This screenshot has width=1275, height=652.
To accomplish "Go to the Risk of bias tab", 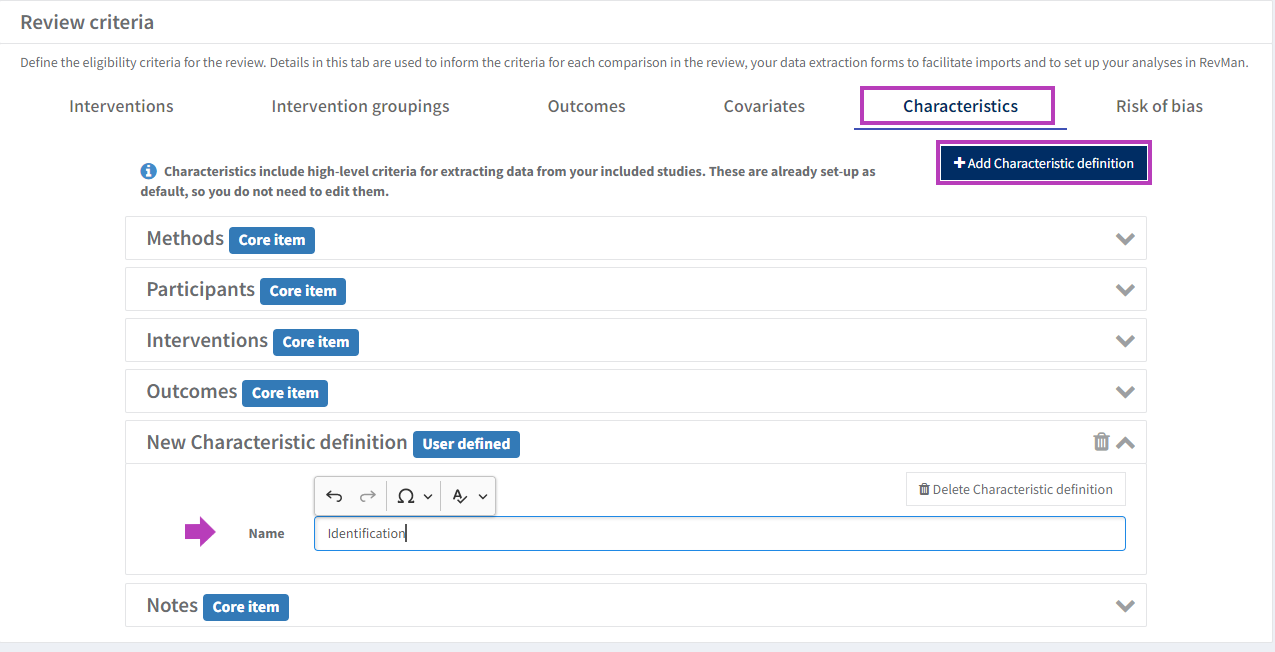I will [1159, 106].
